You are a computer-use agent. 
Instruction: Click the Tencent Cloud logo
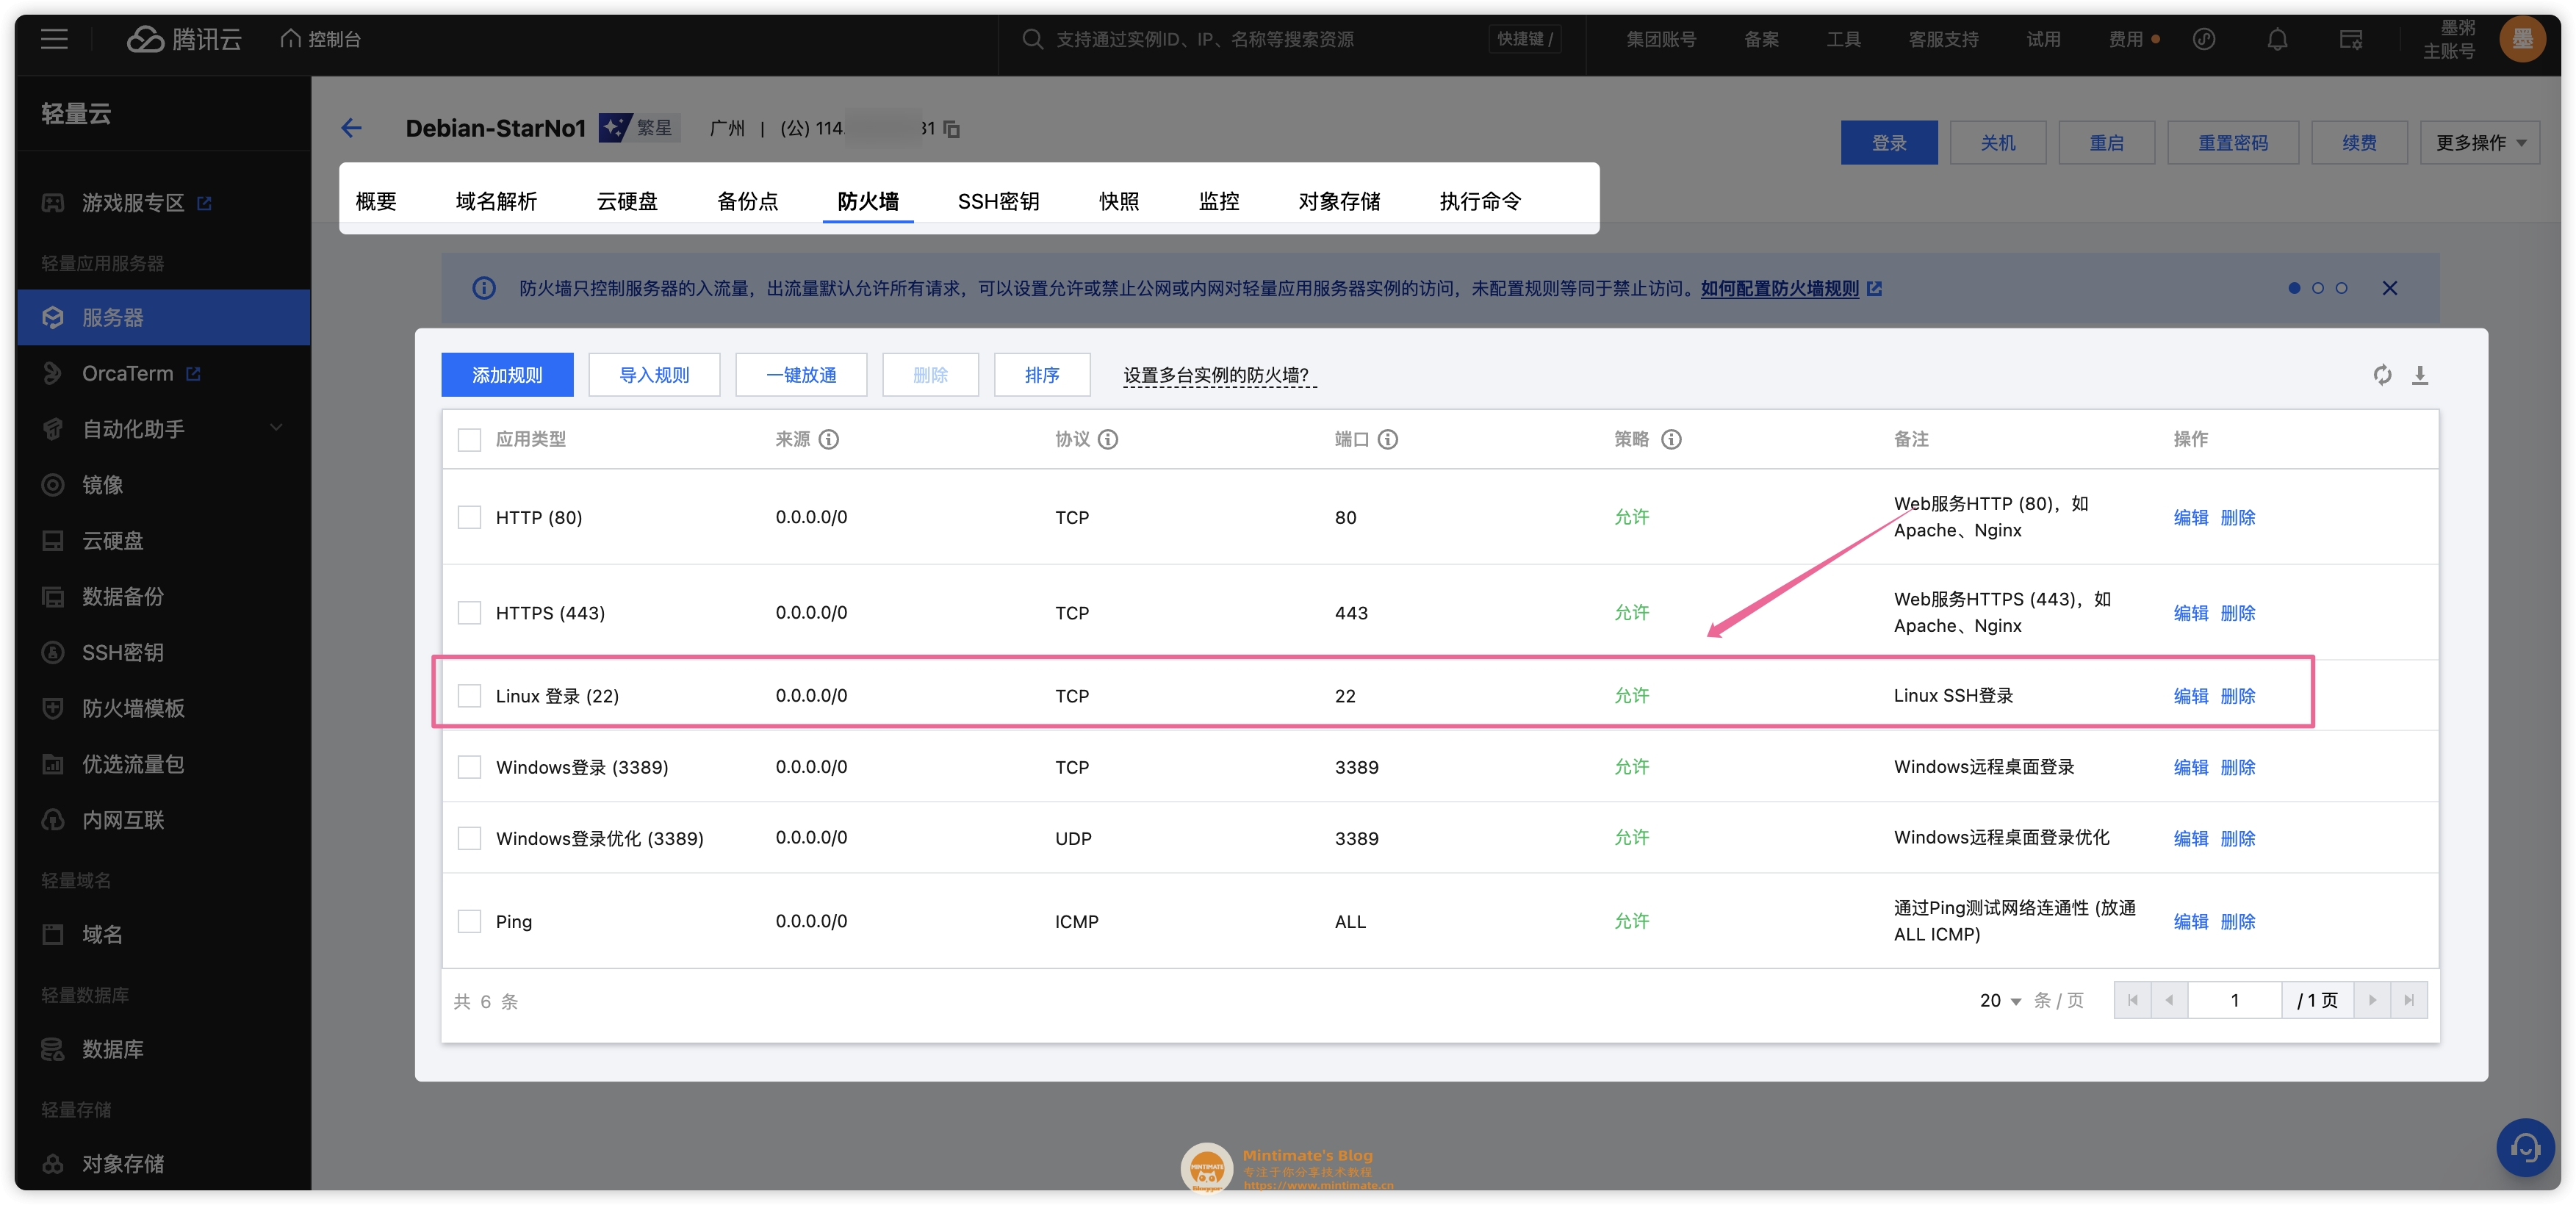[x=184, y=39]
